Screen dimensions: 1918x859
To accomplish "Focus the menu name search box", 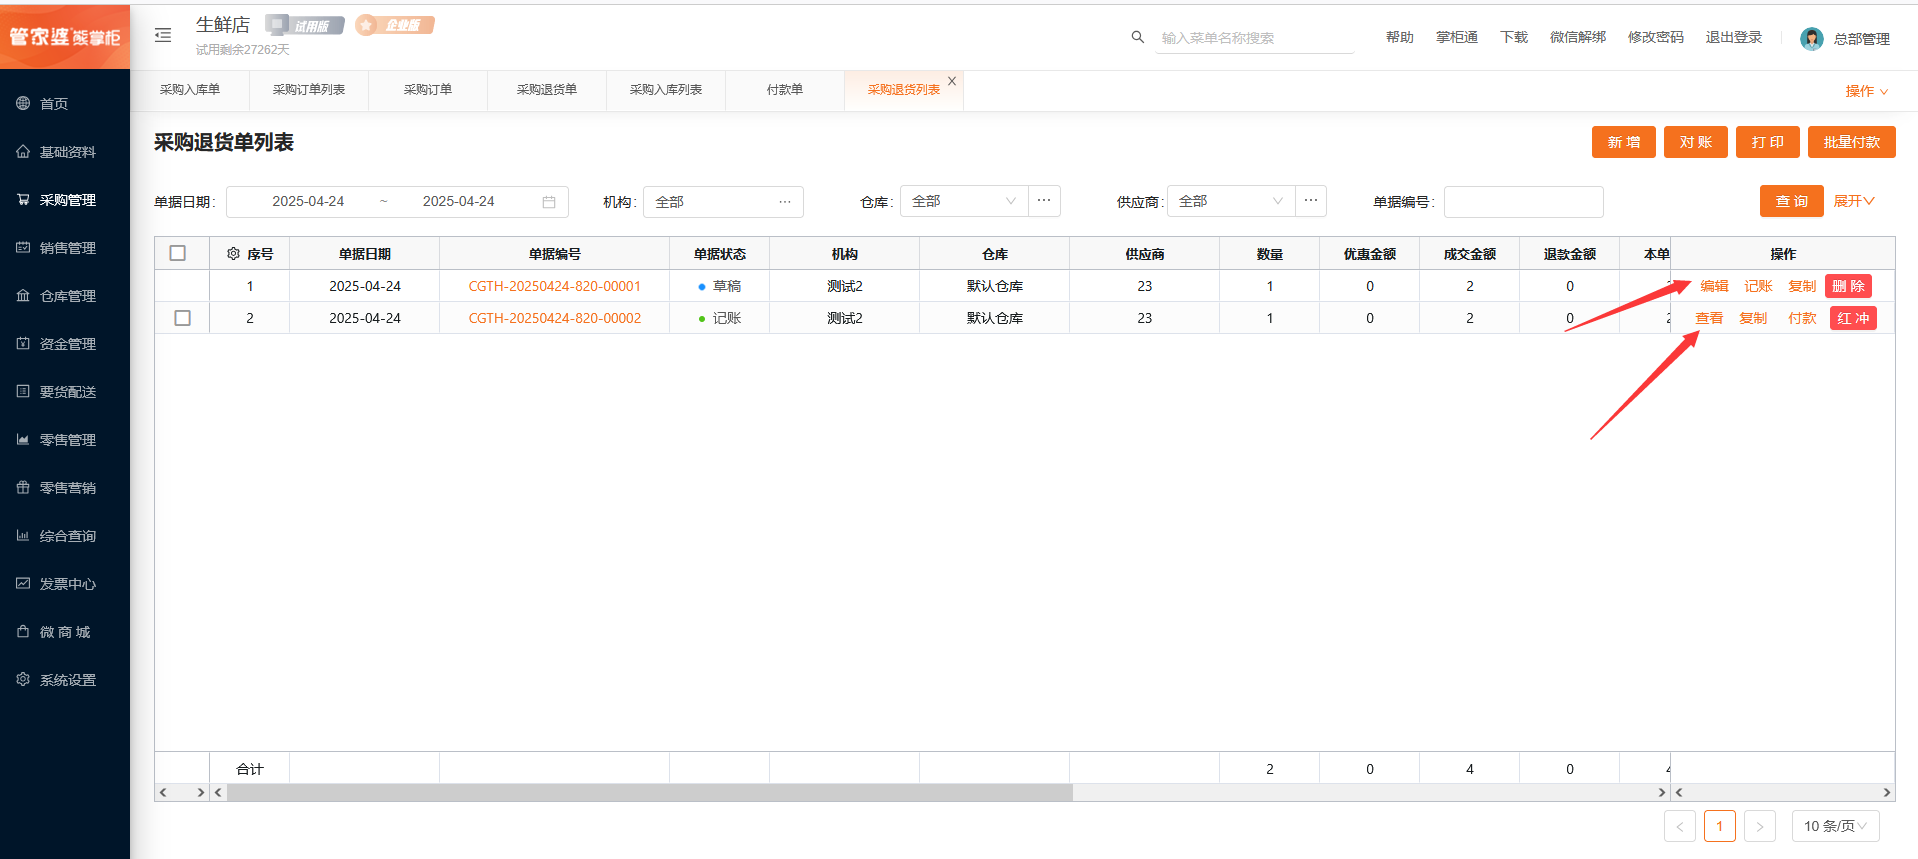I will coord(1255,38).
